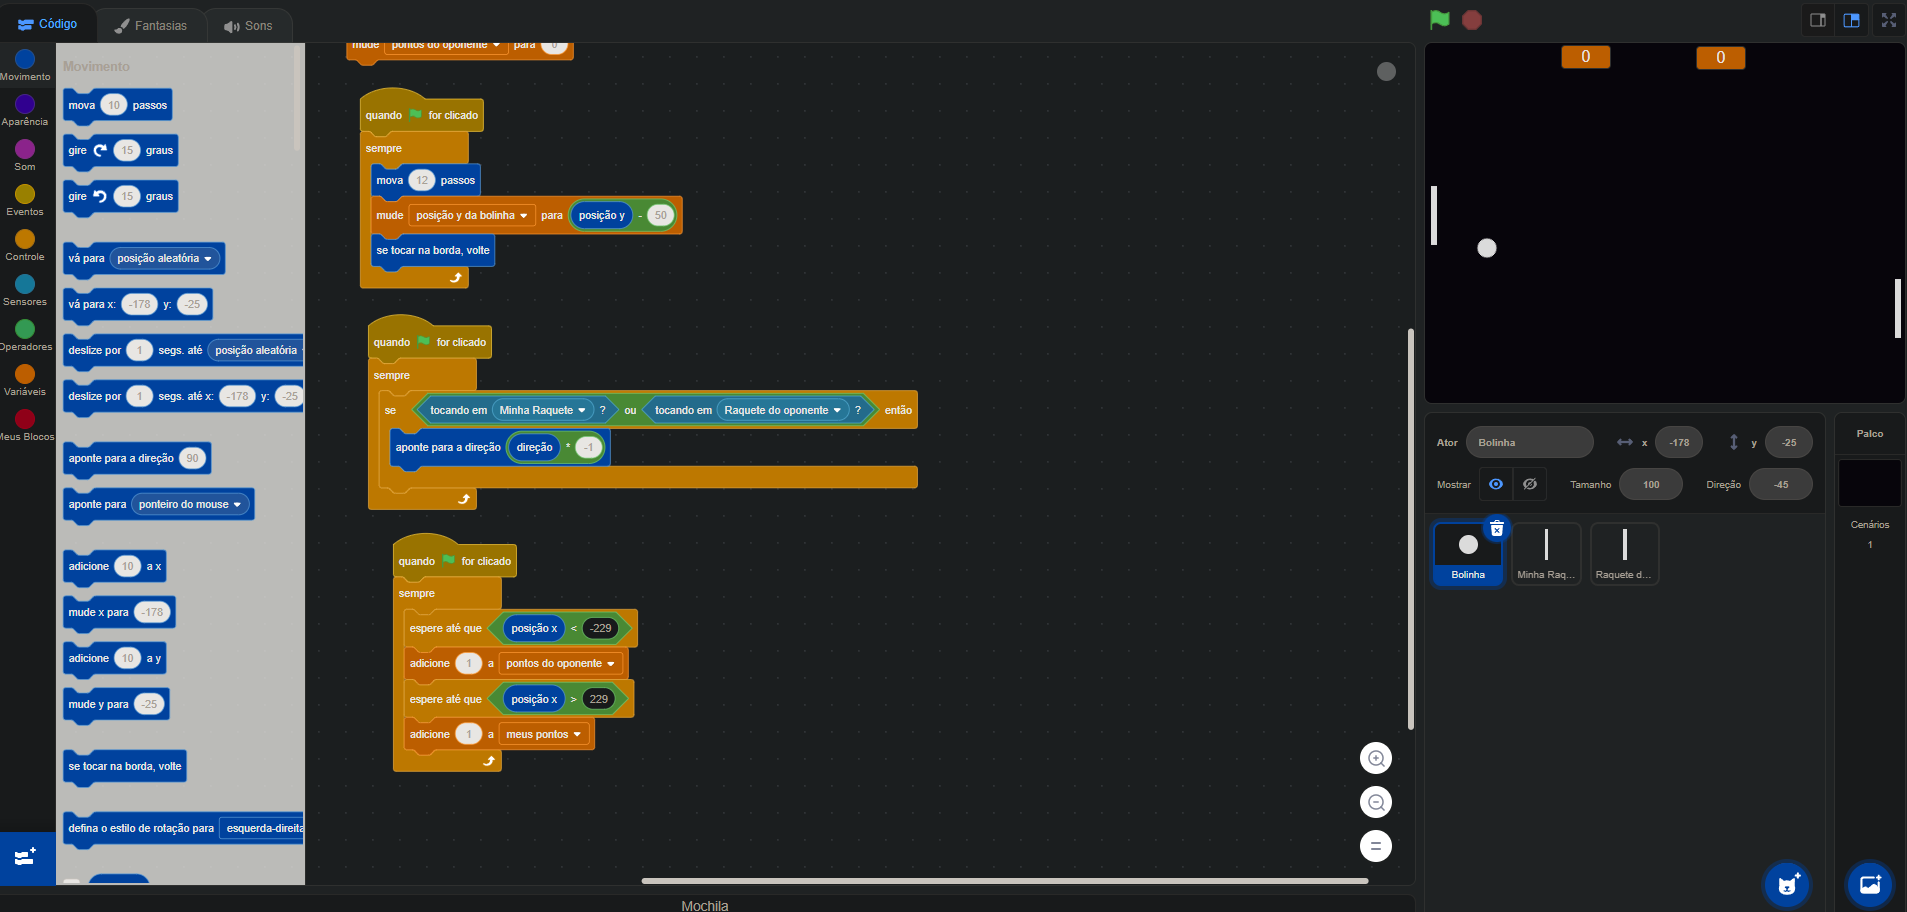
Task: Stop the project with red stop button
Action: coord(1472,20)
